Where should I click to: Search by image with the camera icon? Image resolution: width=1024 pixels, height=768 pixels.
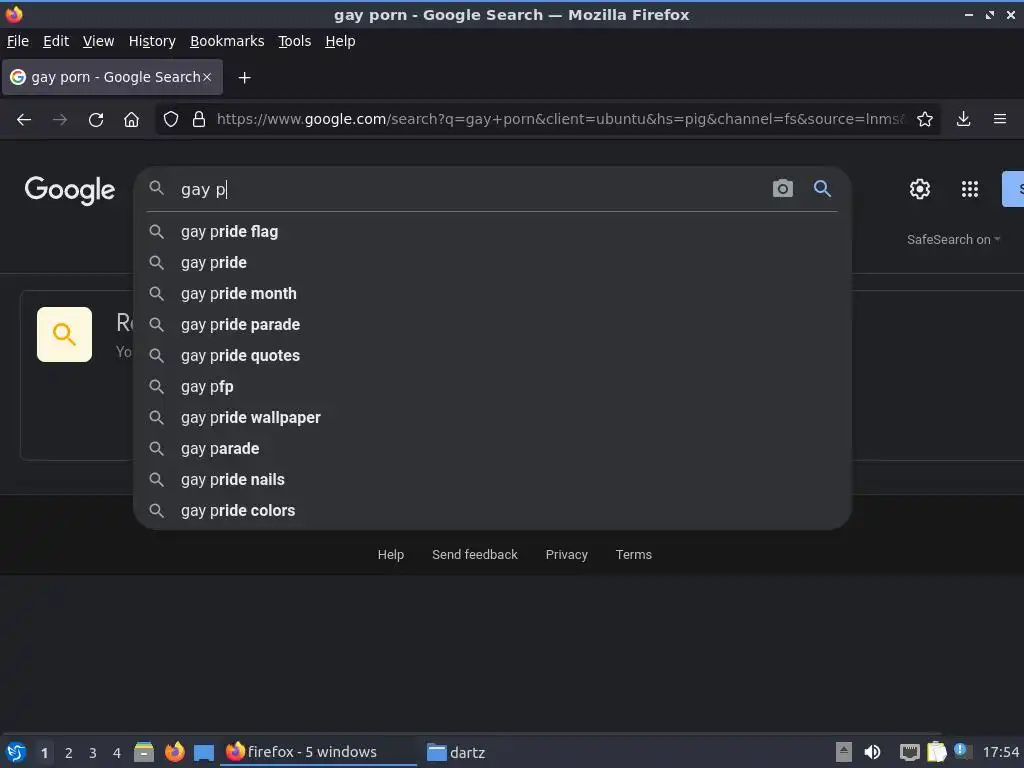coord(782,189)
